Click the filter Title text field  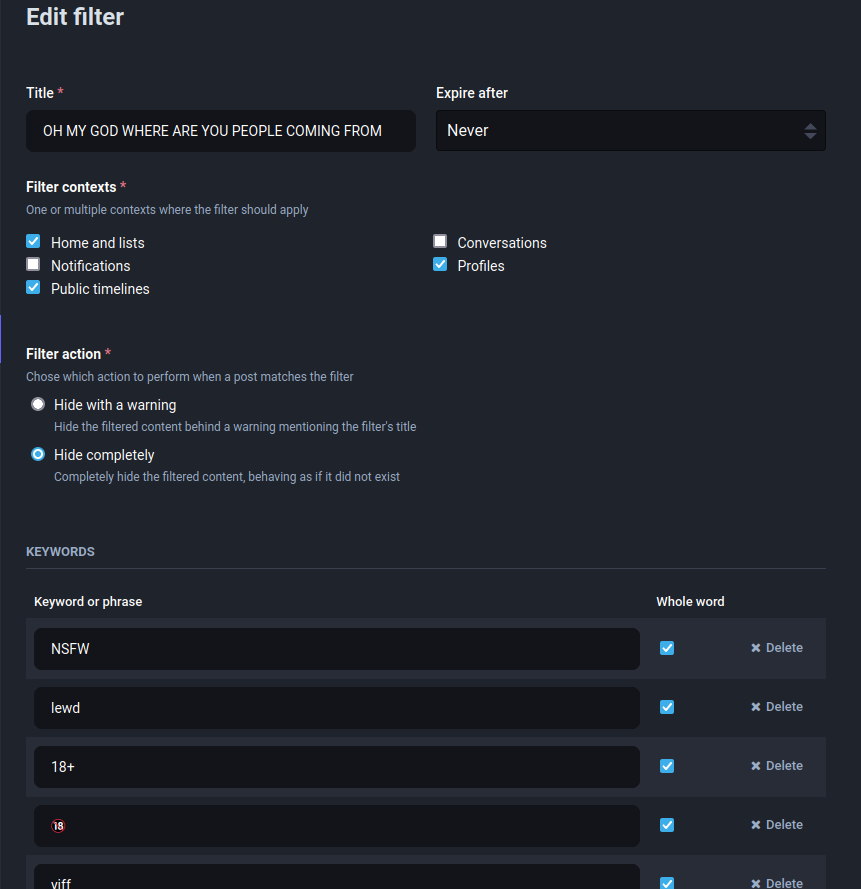(x=220, y=131)
